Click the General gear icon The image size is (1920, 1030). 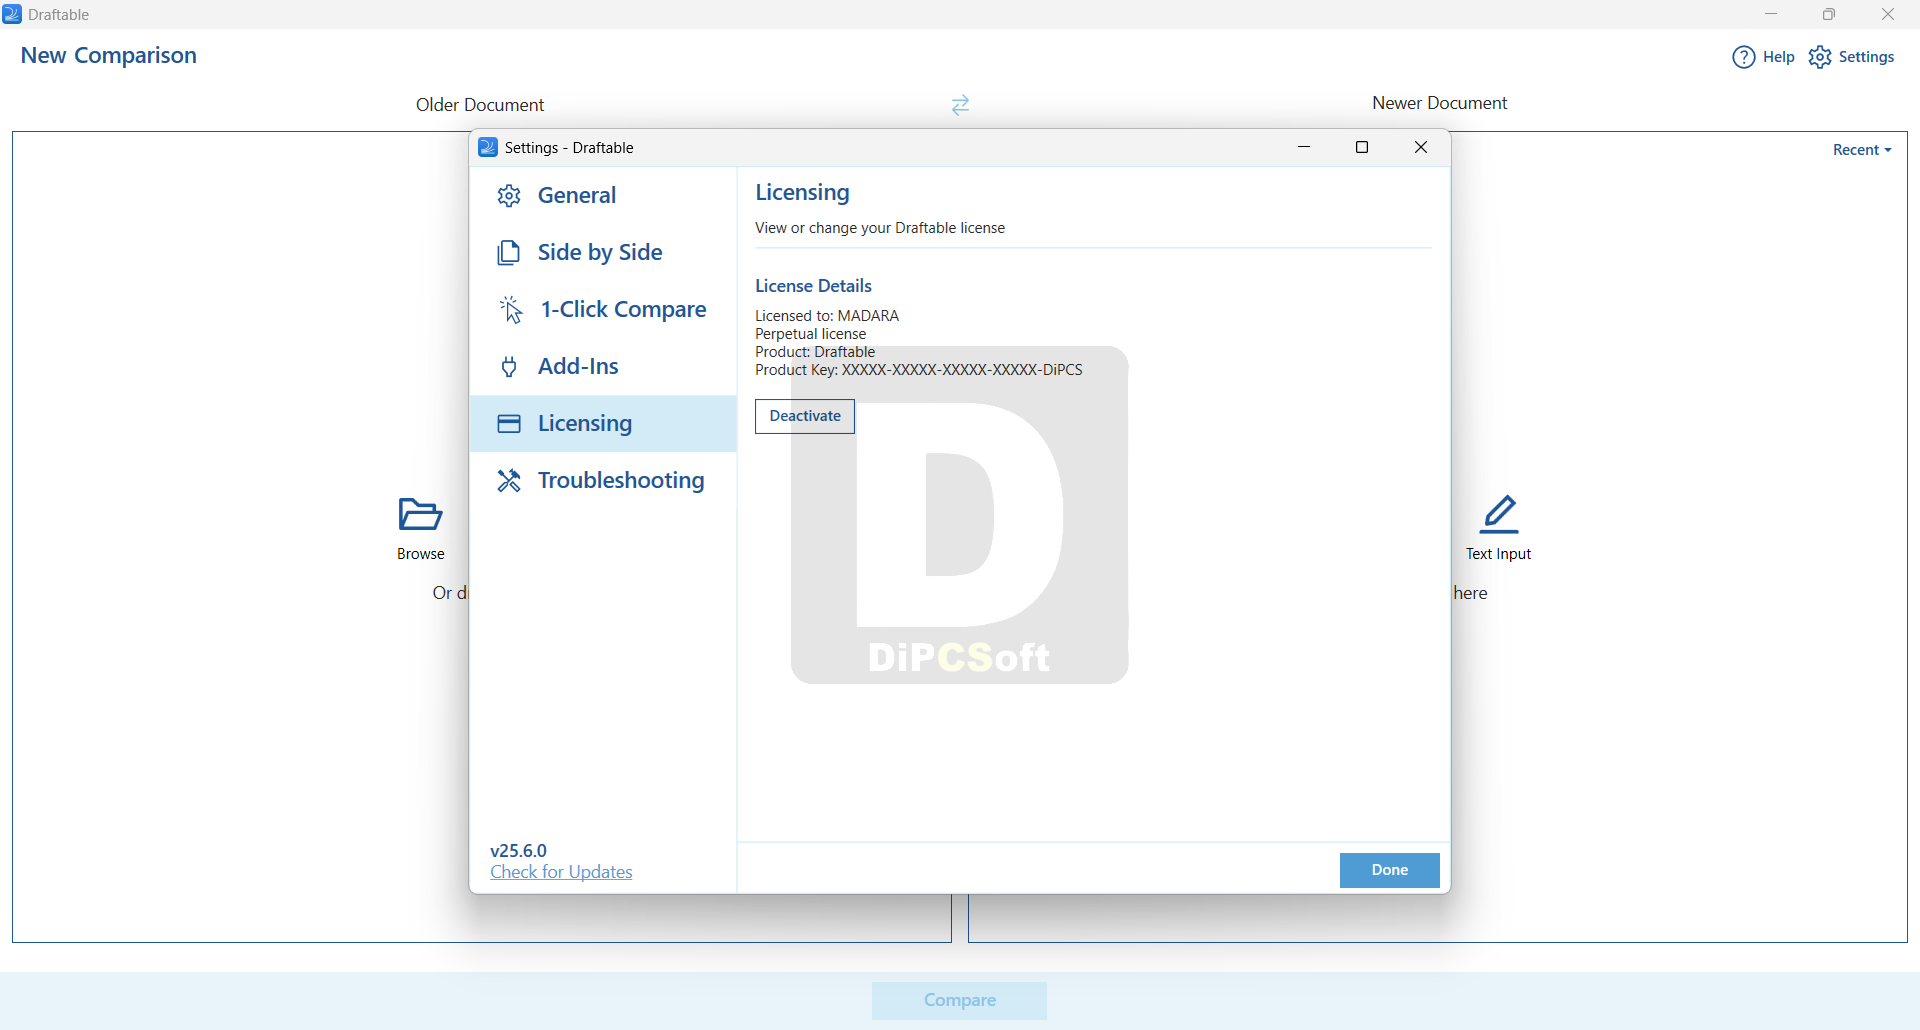(509, 196)
